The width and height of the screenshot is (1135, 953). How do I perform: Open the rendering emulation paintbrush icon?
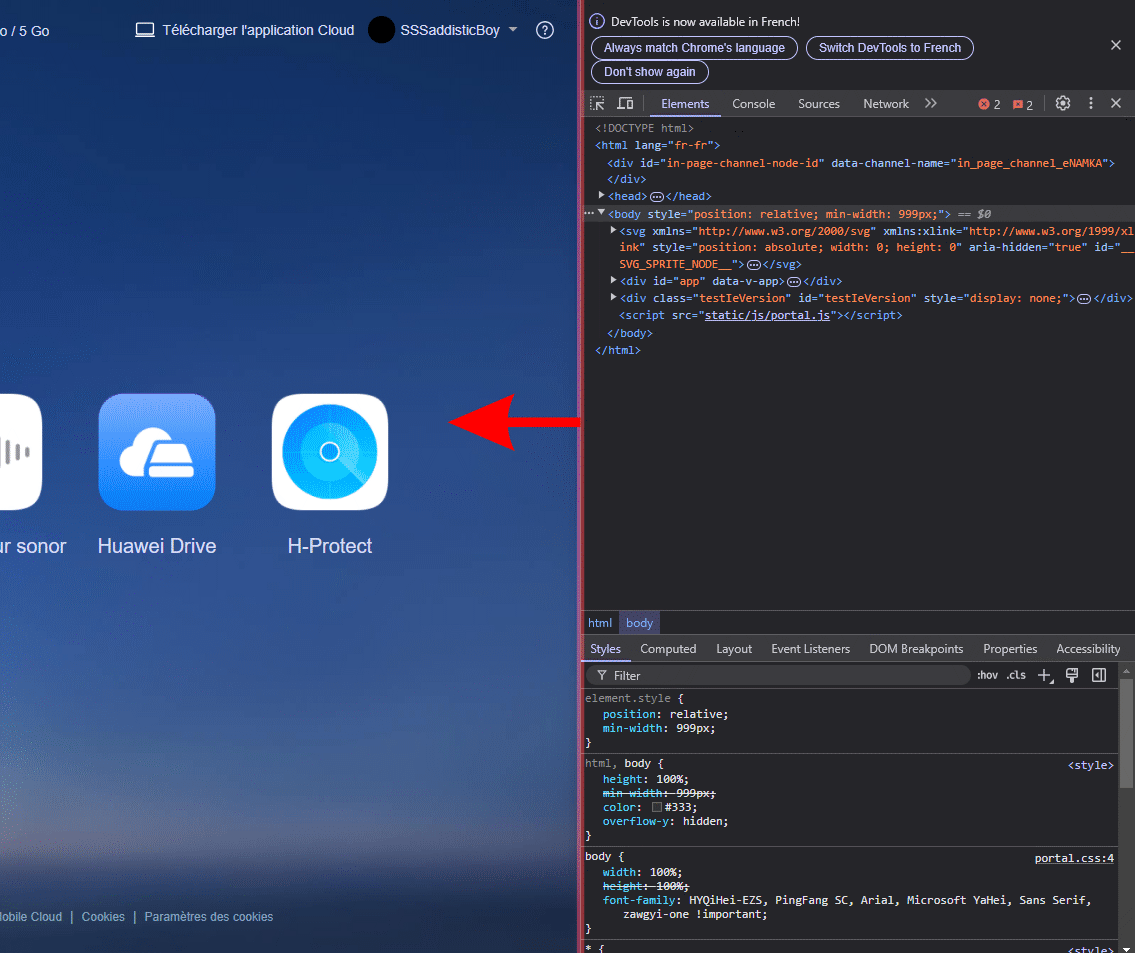1072,675
